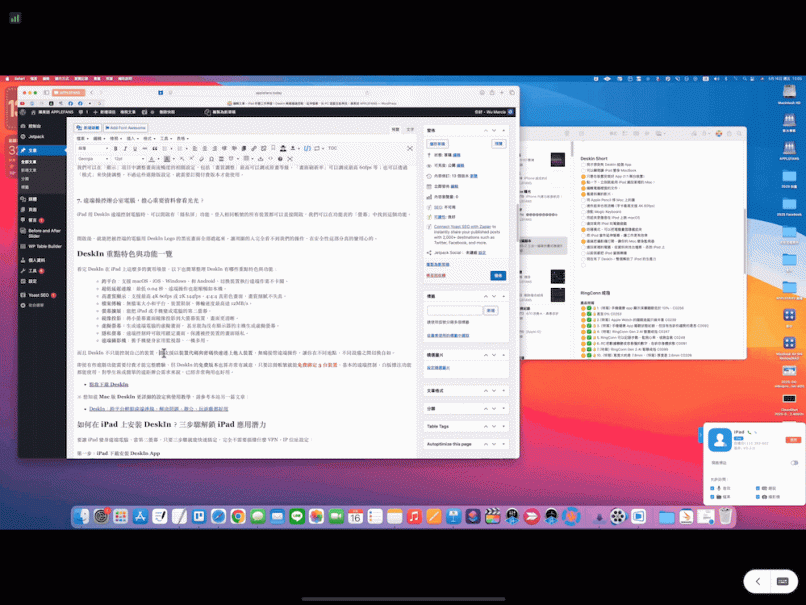806x605 pixels.
Task: Click the keyboard icon at bottom right
Action: [x=782, y=581]
